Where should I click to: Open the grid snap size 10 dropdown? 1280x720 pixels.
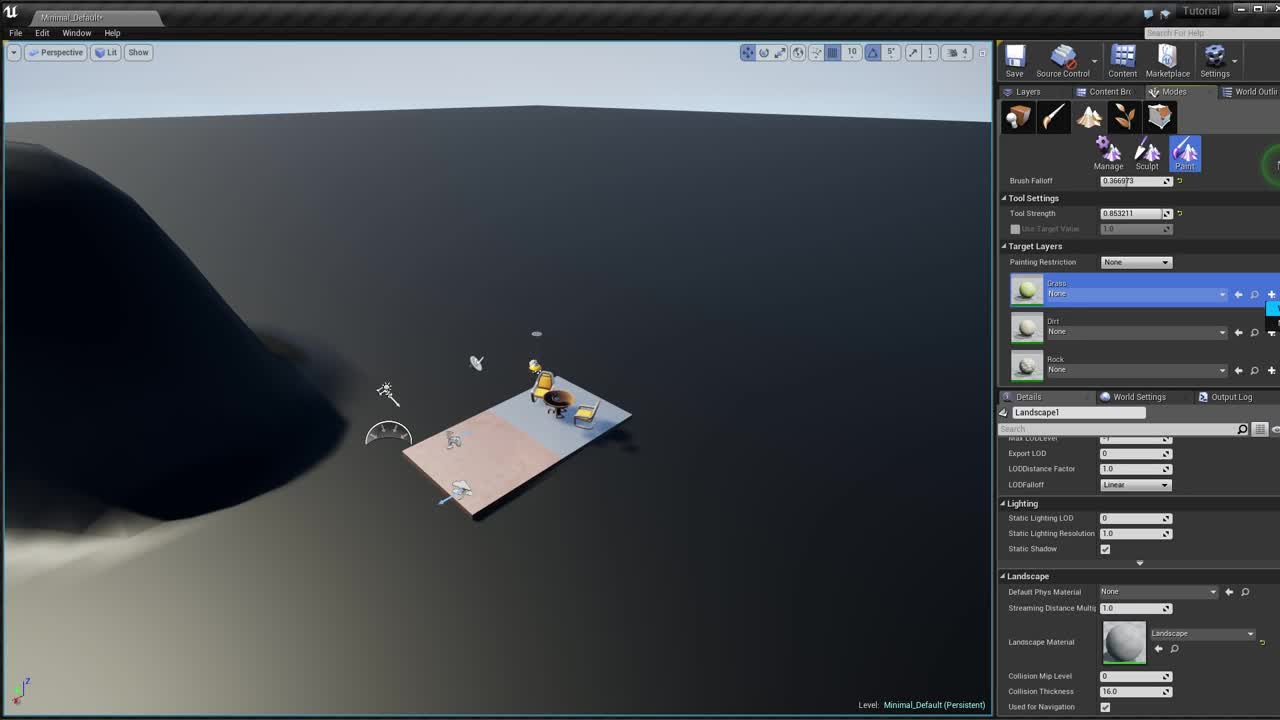852,53
